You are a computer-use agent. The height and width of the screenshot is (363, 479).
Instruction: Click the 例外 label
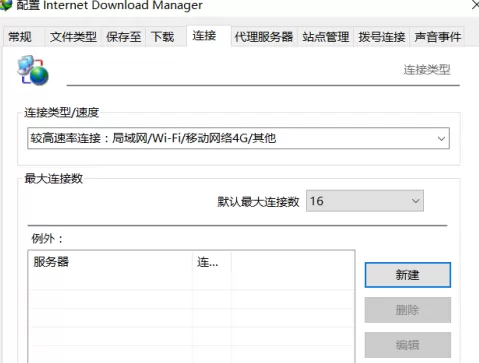click(47, 238)
